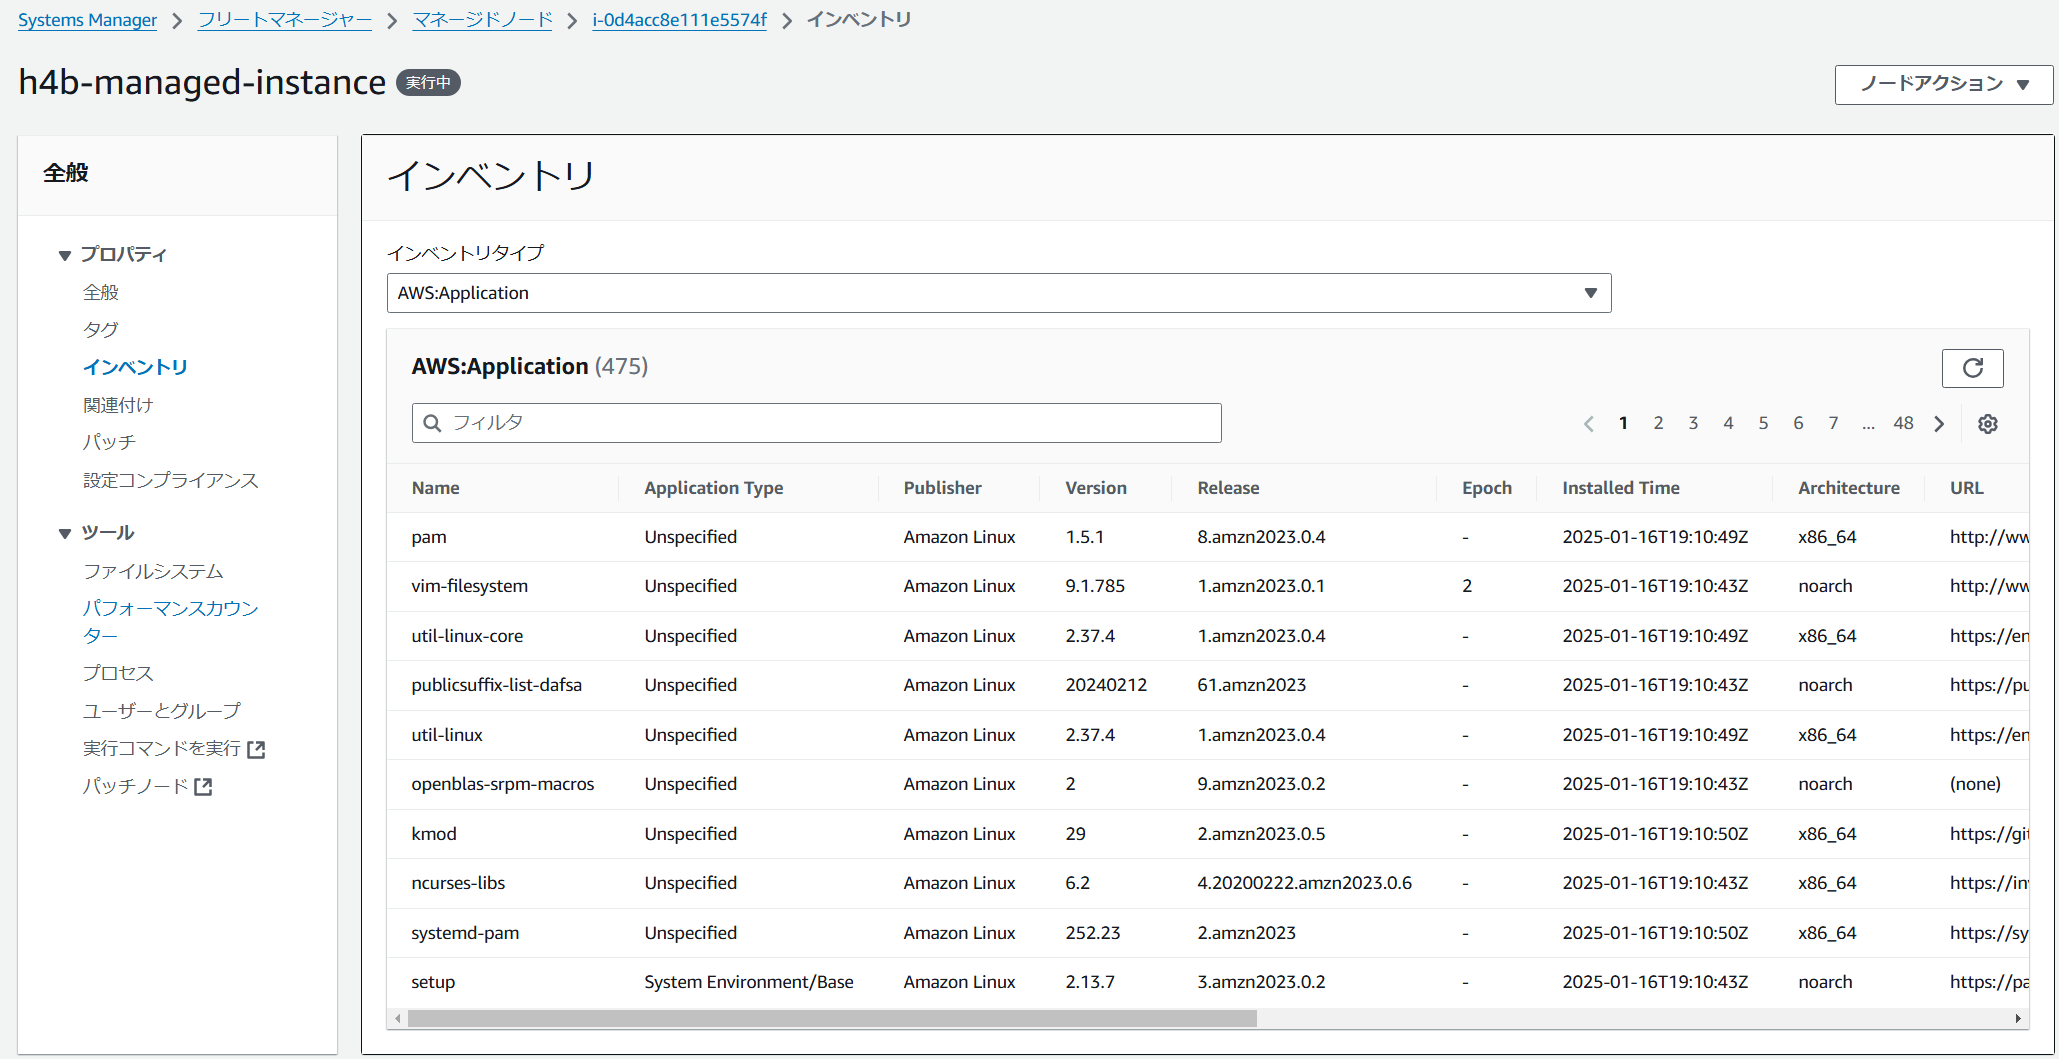Collapse the プロパティ section
The width and height of the screenshot is (2059, 1059).
[65, 255]
